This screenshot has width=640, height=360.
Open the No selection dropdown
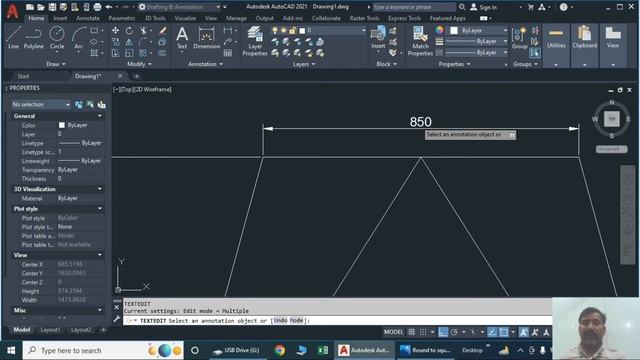pyautogui.click(x=41, y=104)
